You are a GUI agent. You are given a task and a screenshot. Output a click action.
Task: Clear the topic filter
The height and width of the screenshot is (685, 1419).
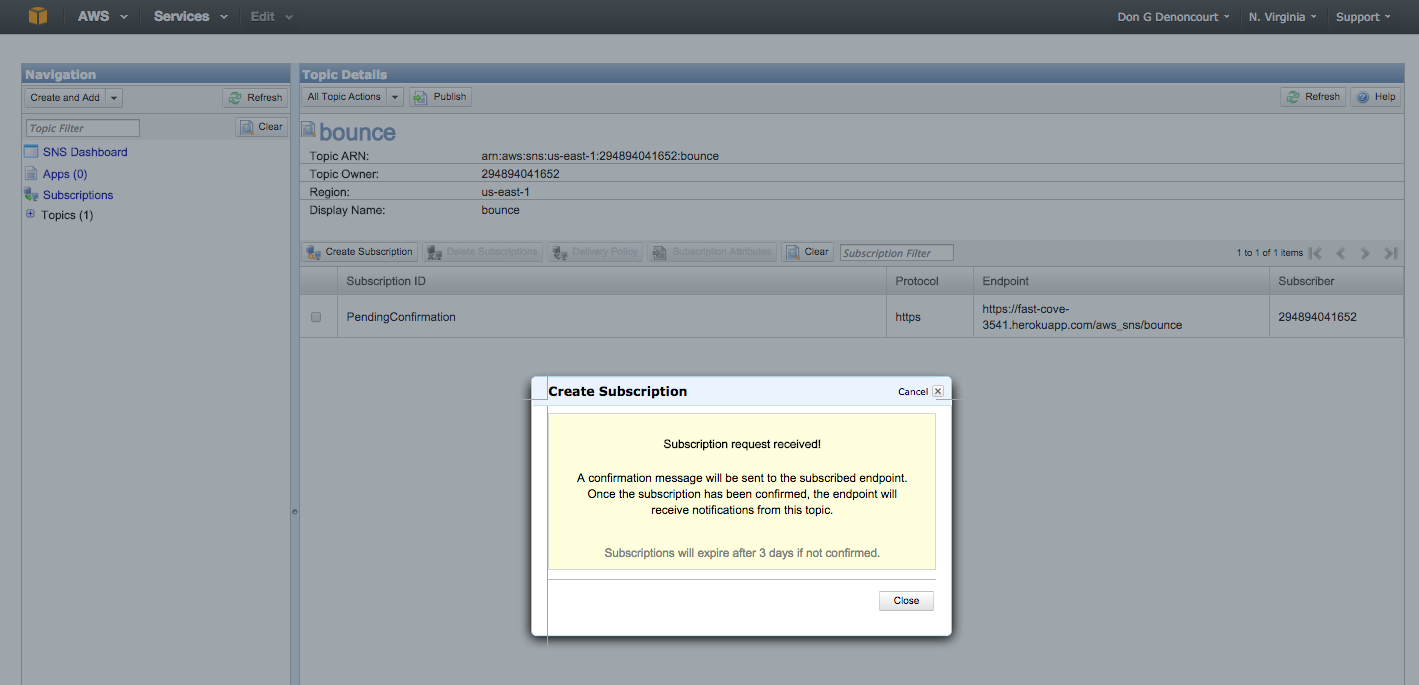(x=261, y=127)
